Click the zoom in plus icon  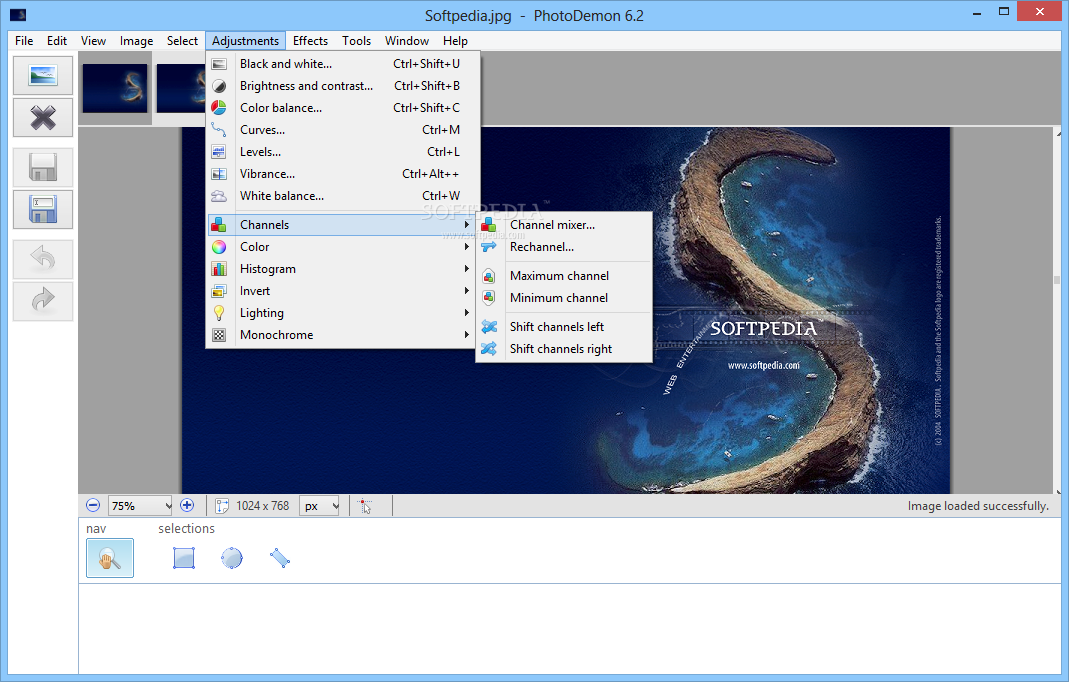(x=187, y=505)
